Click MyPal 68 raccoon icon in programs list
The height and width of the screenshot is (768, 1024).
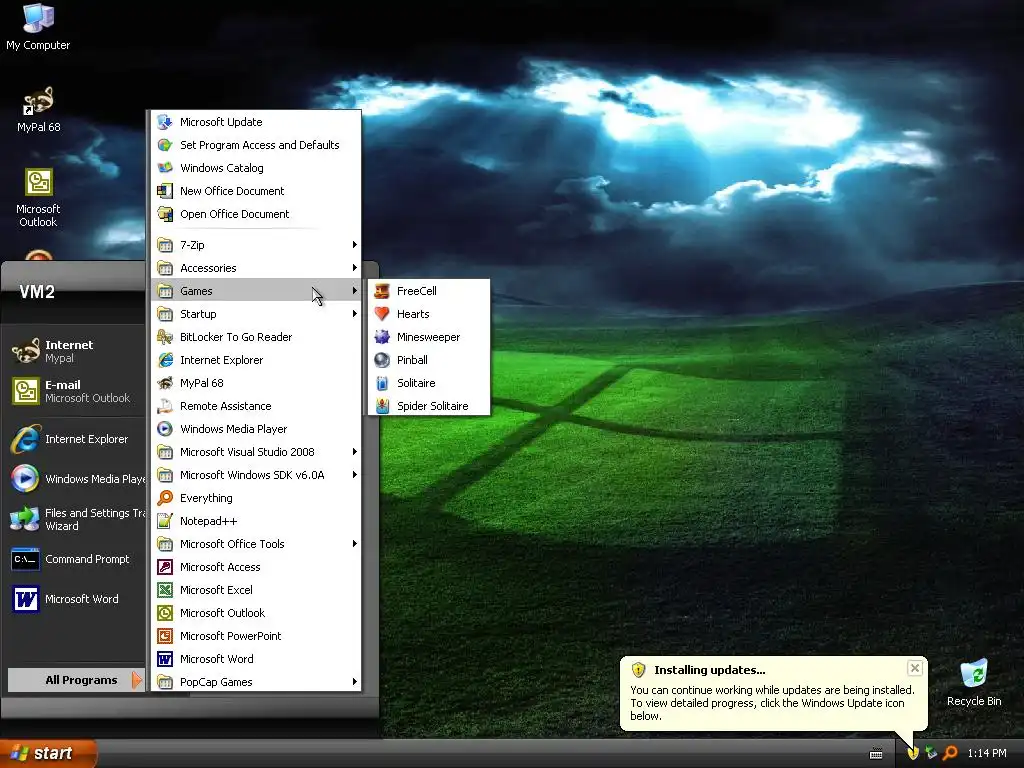point(165,383)
